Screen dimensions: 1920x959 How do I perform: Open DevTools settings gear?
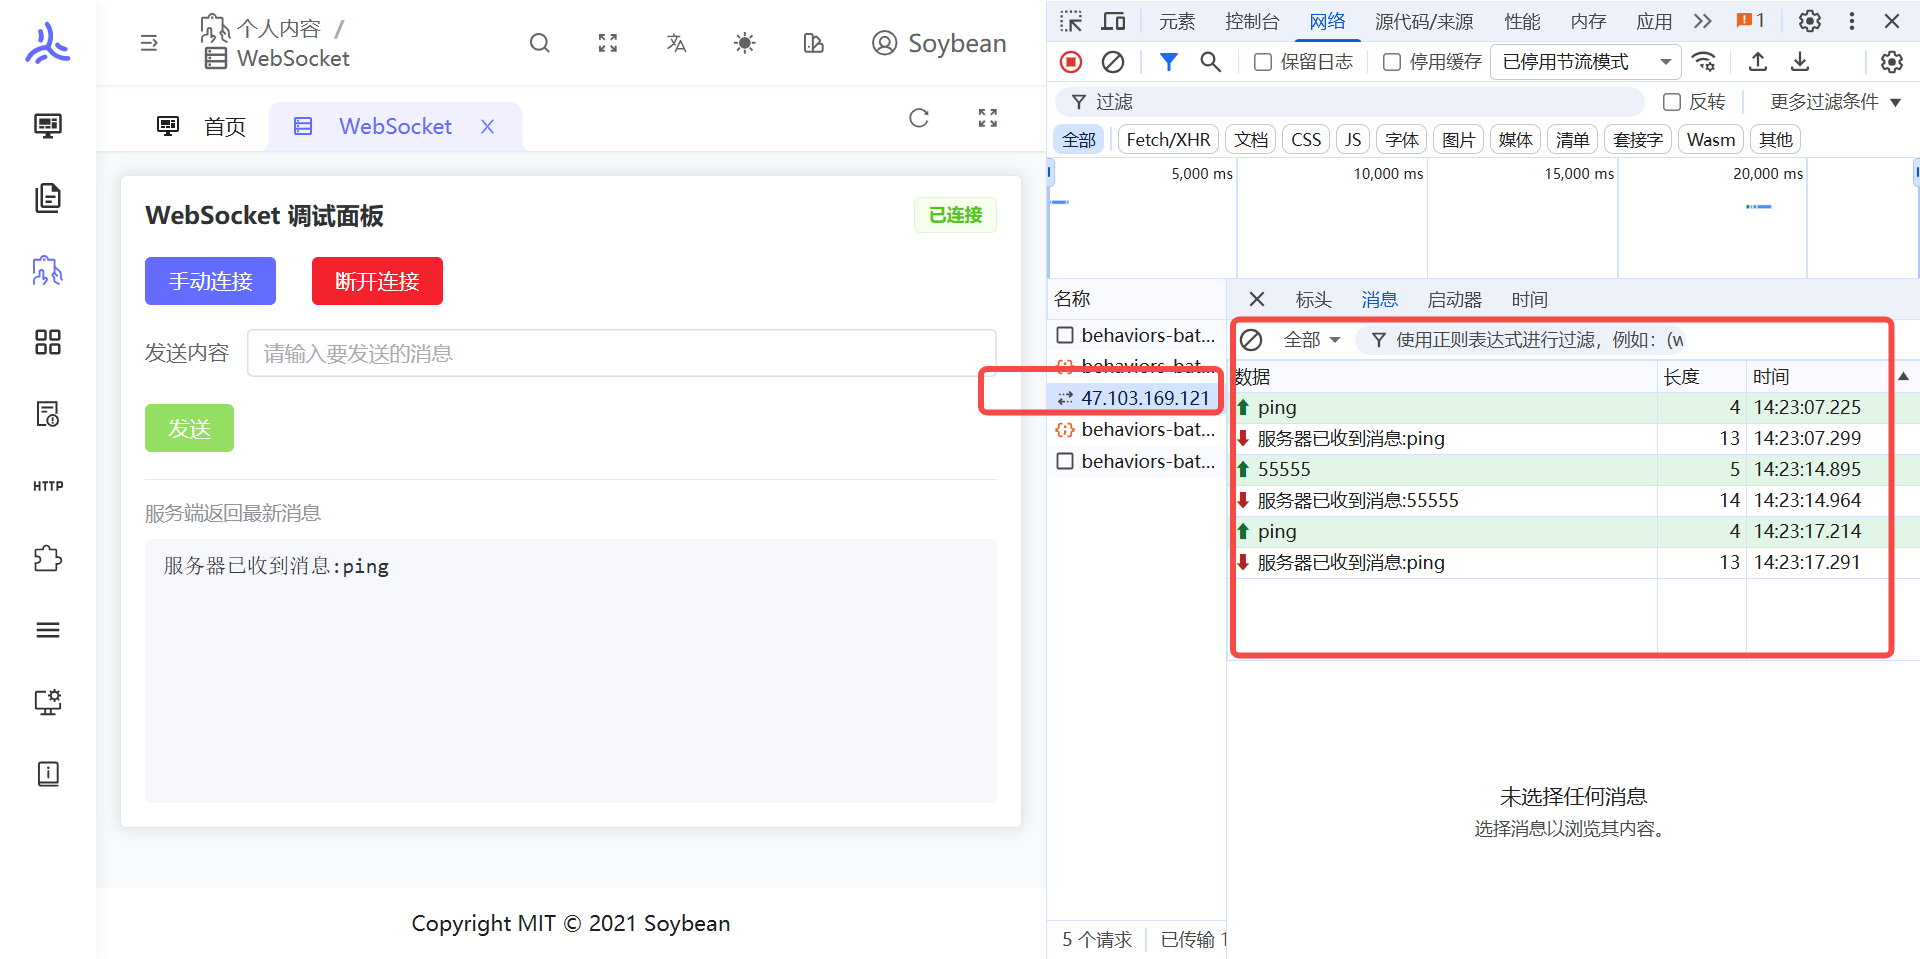[1809, 21]
